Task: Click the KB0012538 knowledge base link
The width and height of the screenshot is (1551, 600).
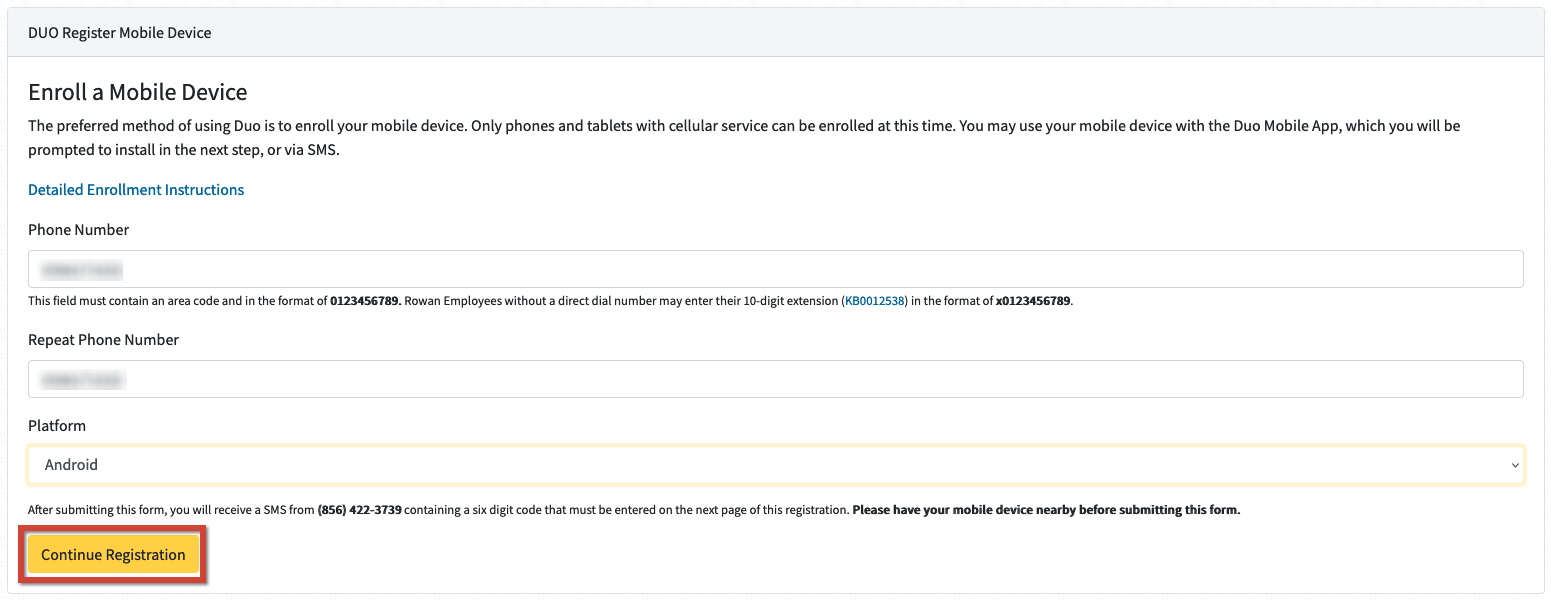Action: click(x=875, y=301)
